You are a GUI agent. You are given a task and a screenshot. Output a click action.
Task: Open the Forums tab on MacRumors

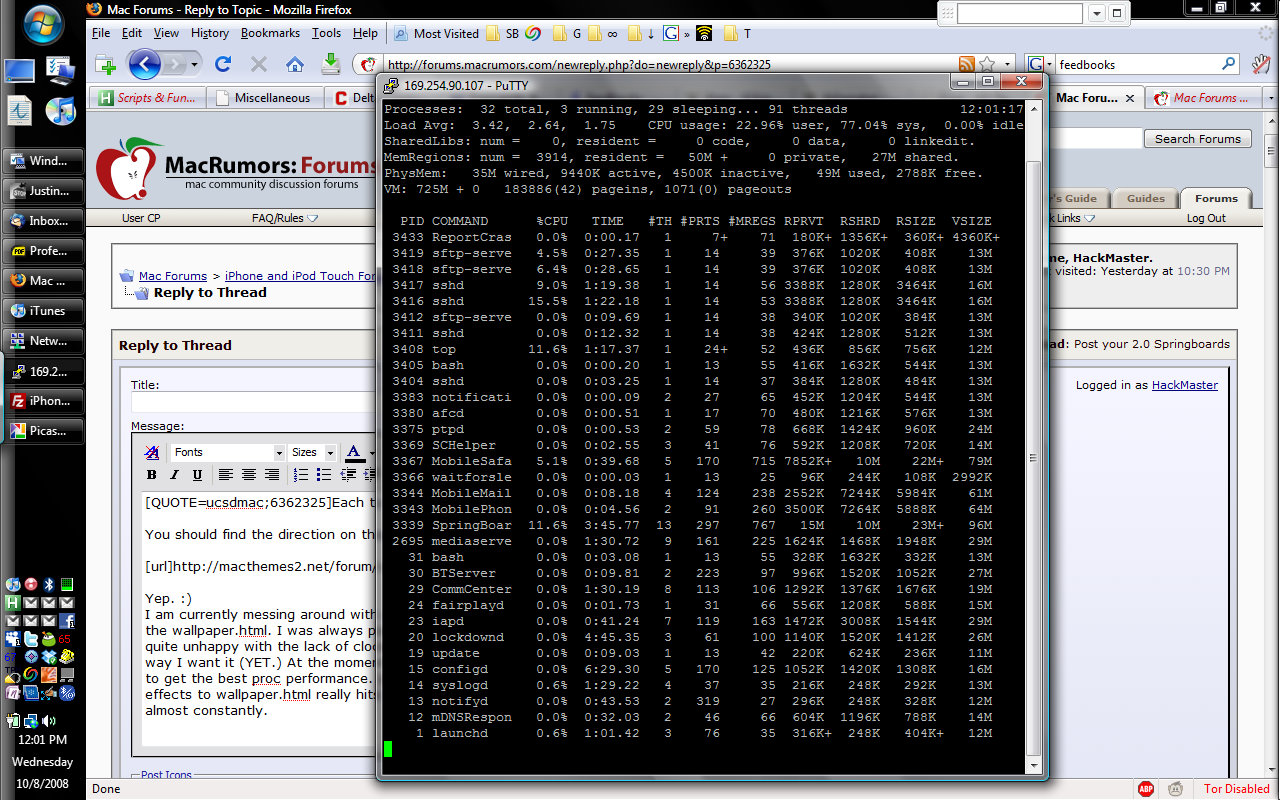pos(1216,198)
